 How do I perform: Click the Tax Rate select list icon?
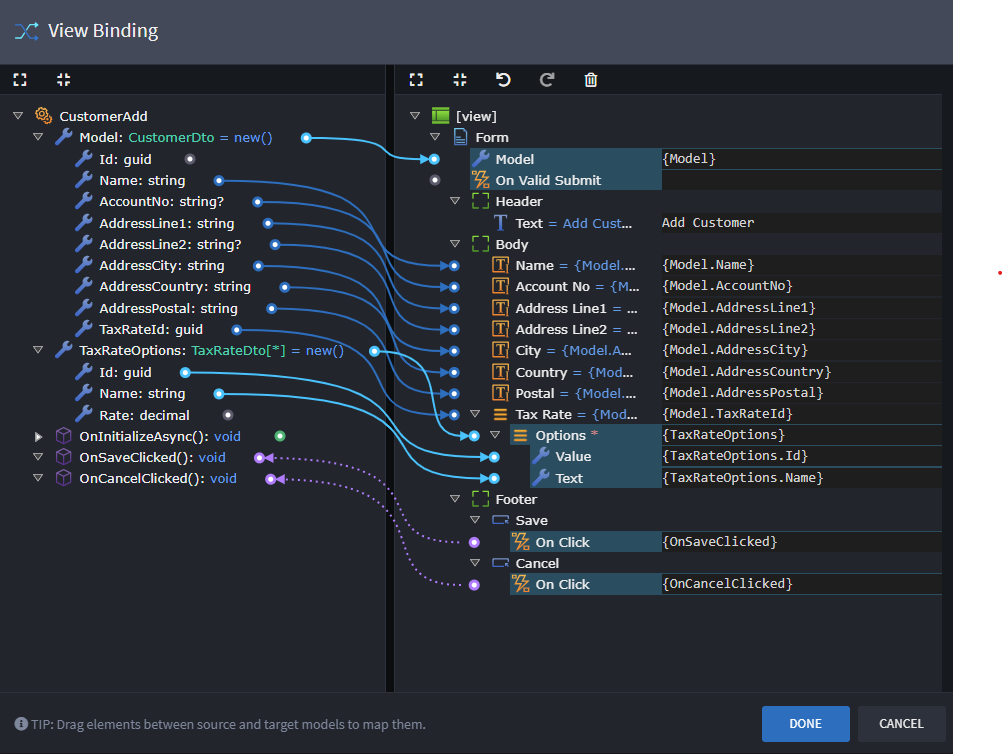[500, 414]
